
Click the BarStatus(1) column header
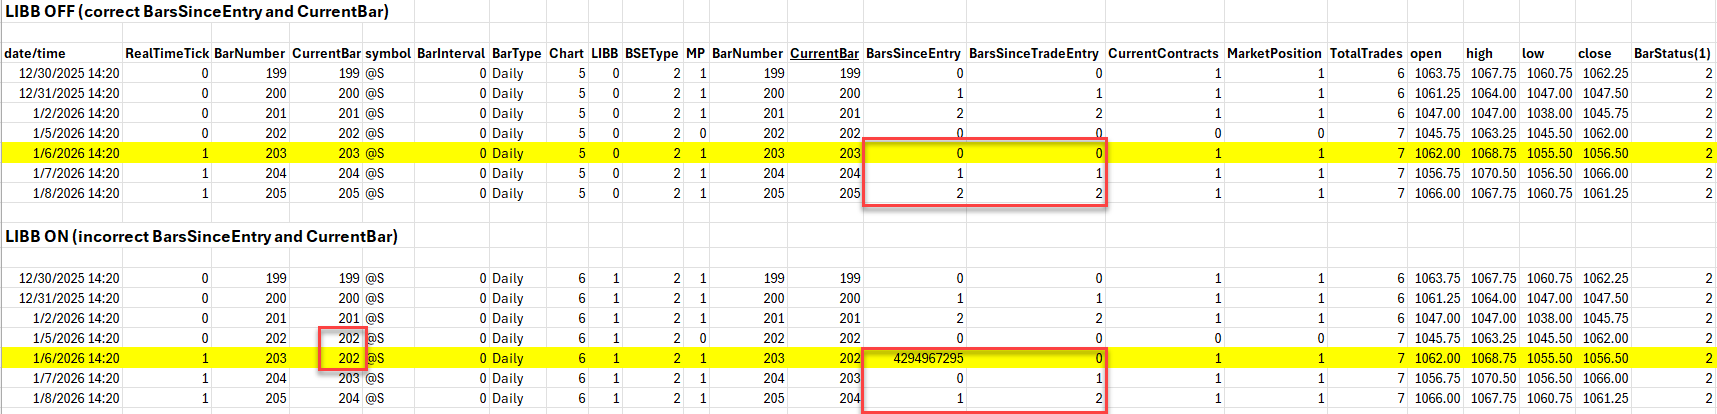pyautogui.click(x=1673, y=53)
